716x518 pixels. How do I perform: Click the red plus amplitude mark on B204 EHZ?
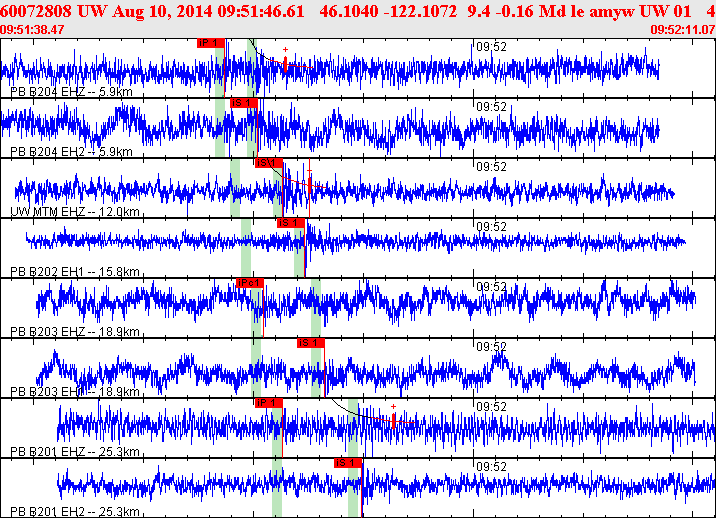click(x=285, y=49)
